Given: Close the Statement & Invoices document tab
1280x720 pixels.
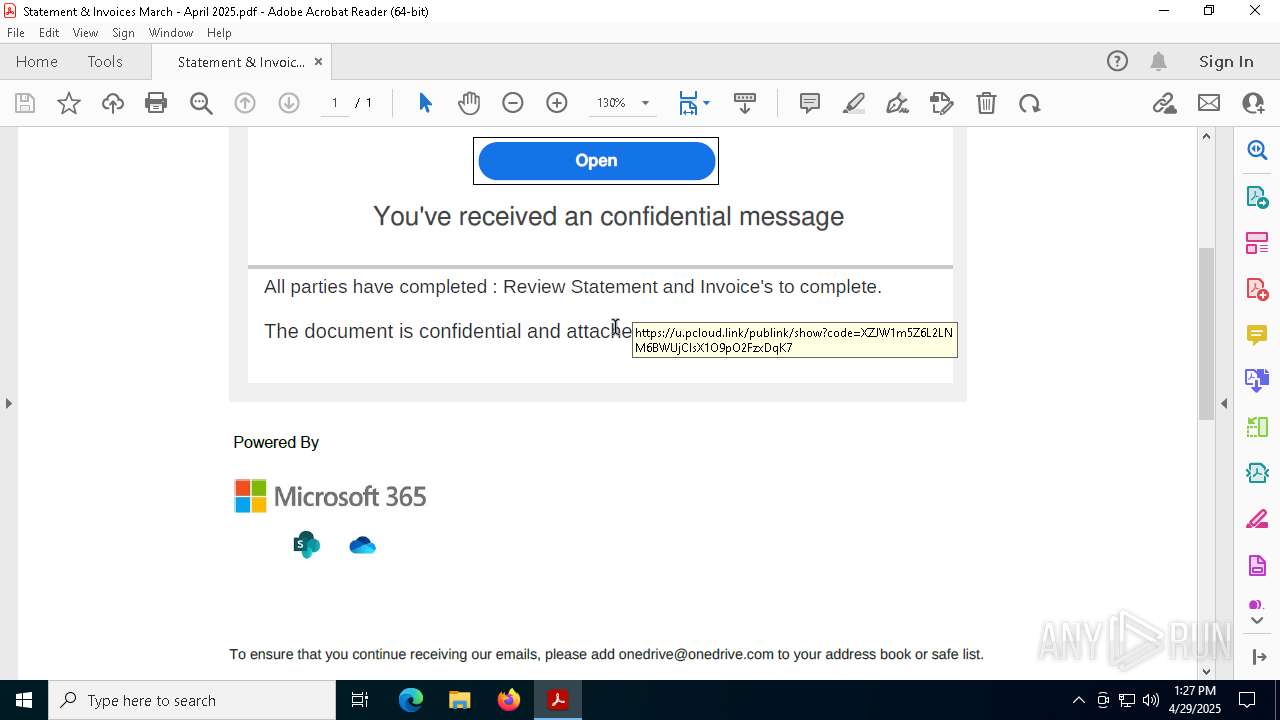Looking at the screenshot, I should [318, 62].
